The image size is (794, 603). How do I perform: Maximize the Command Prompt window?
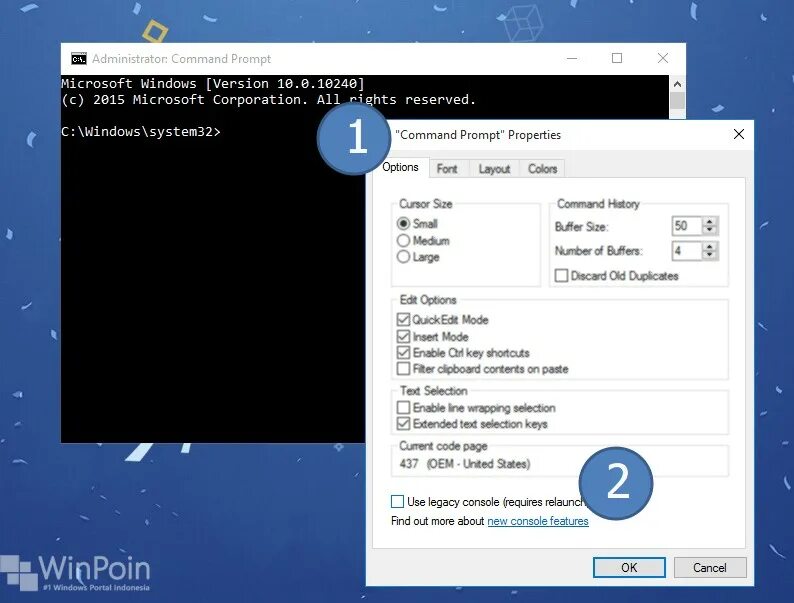pyautogui.click(x=617, y=58)
